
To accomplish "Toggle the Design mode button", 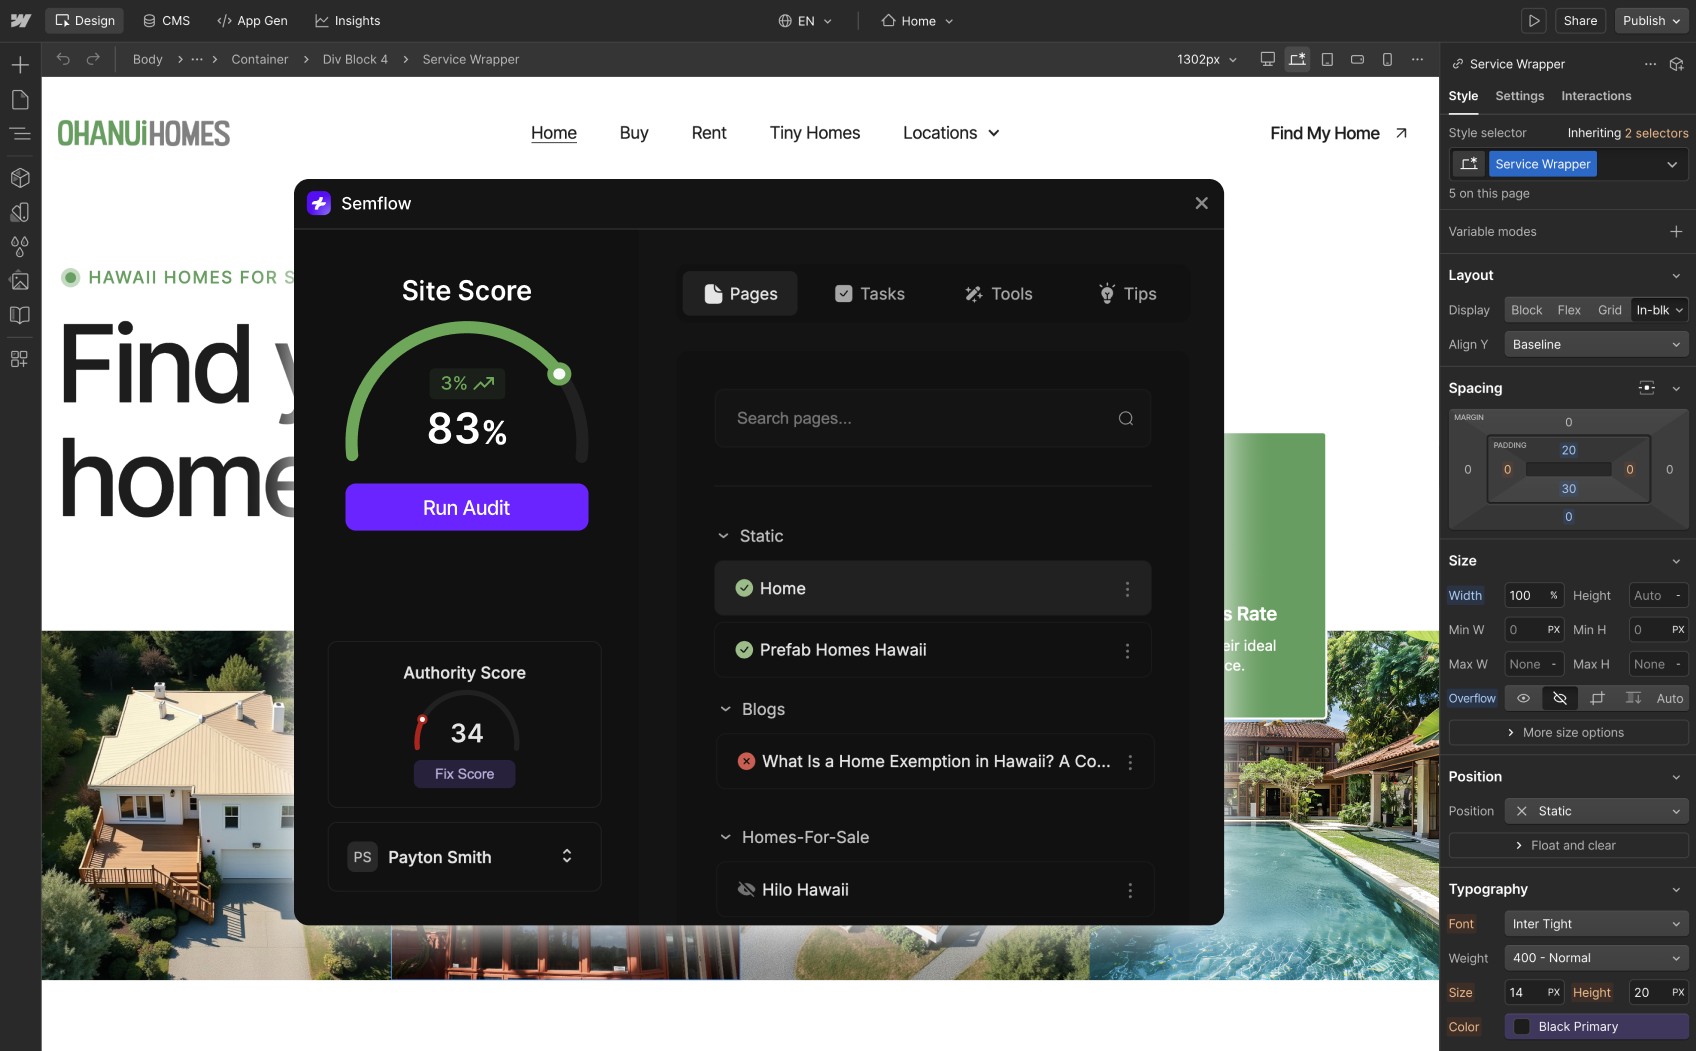I will click(85, 21).
